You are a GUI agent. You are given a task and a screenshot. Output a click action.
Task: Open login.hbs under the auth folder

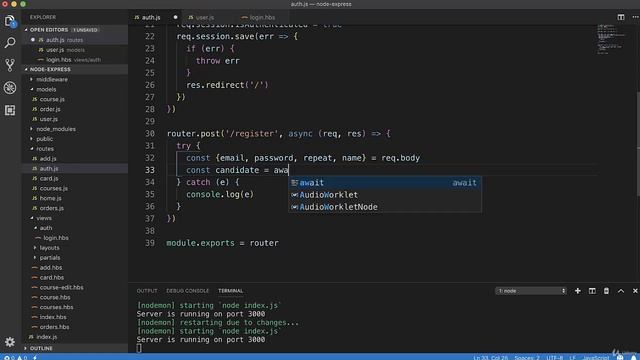click(56, 238)
